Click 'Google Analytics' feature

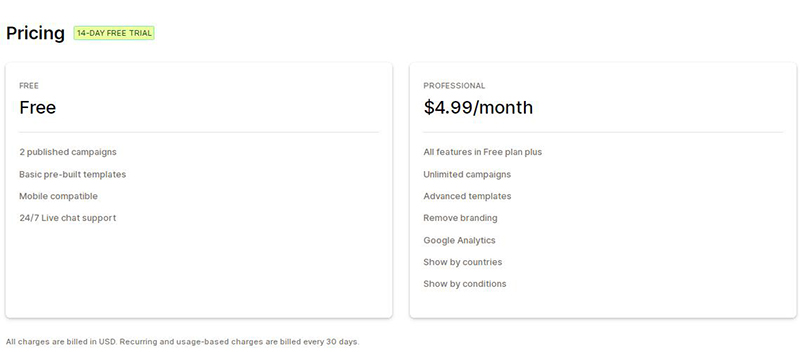459,240
